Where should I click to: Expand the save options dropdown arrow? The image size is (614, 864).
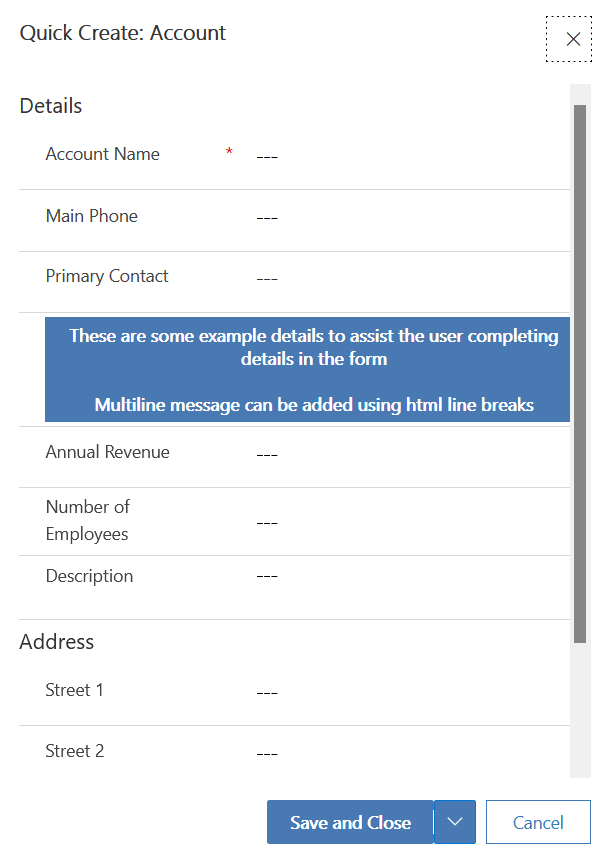point(455,822)
